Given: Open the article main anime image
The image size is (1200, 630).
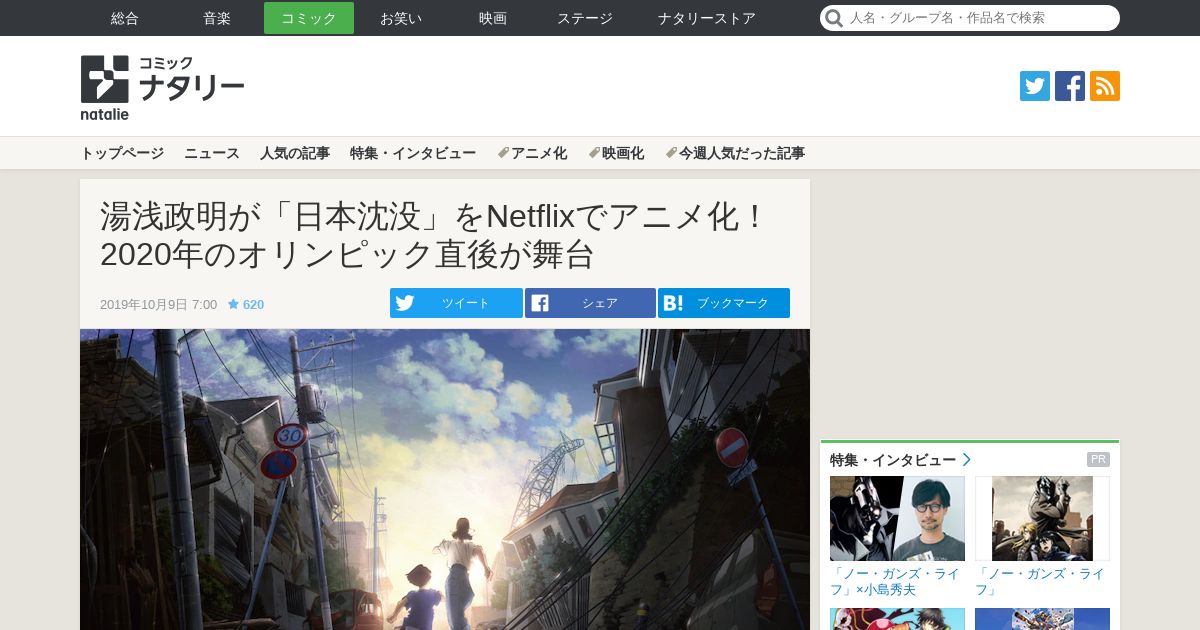Looking at the screenshot, I should (445, 479).
